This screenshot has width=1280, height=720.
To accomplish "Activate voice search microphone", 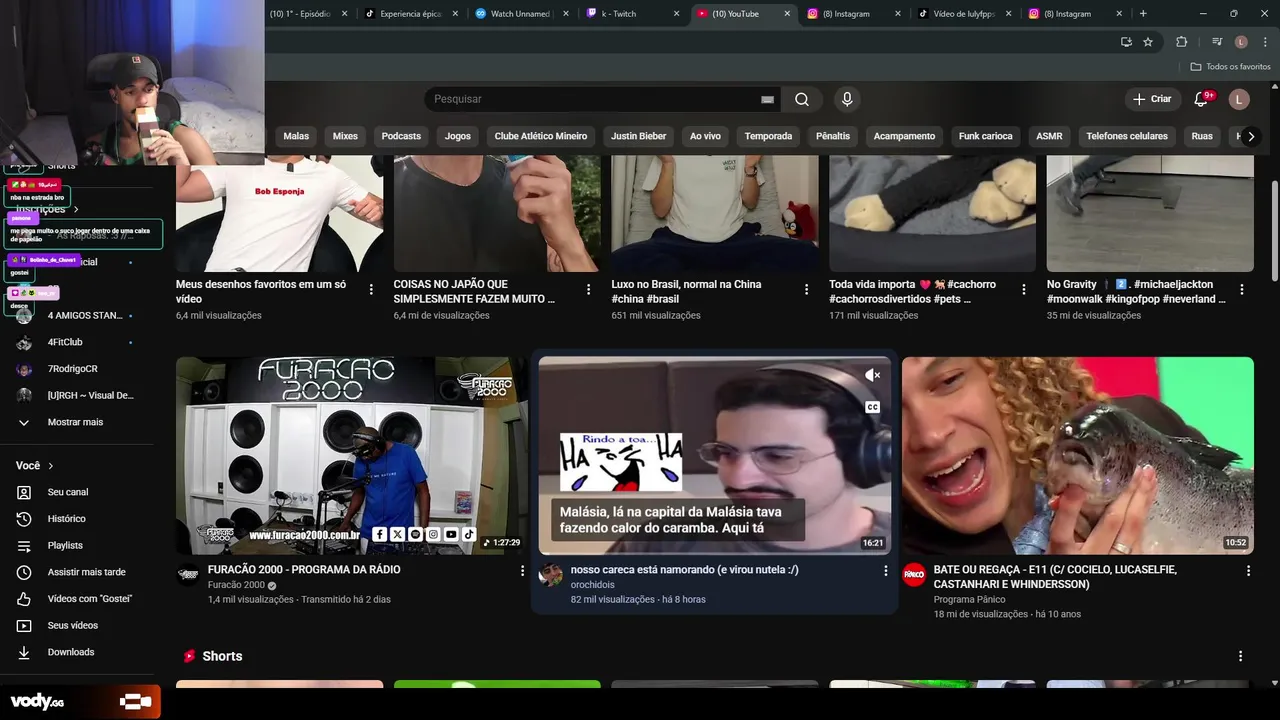I will tap(847, 99).
